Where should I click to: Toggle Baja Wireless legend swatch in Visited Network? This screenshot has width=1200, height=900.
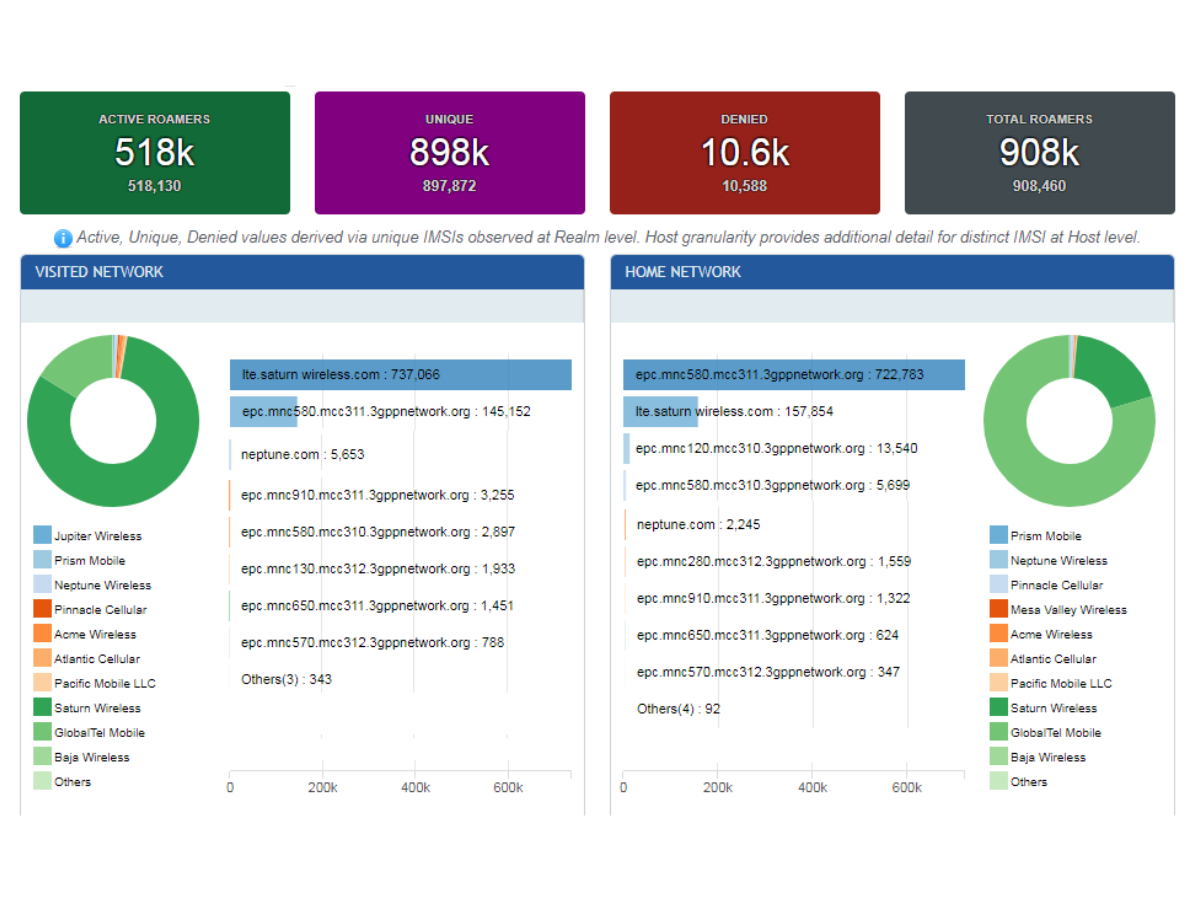[42, 757]
